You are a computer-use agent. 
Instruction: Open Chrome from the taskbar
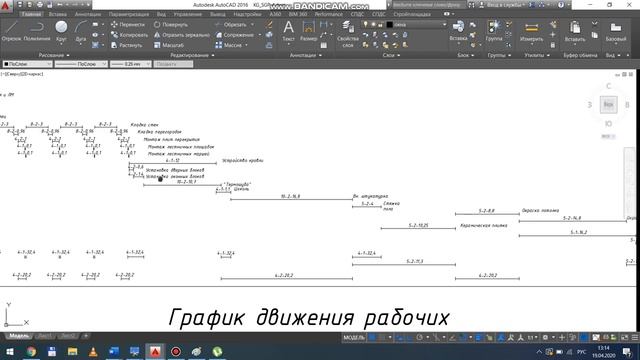31,351
